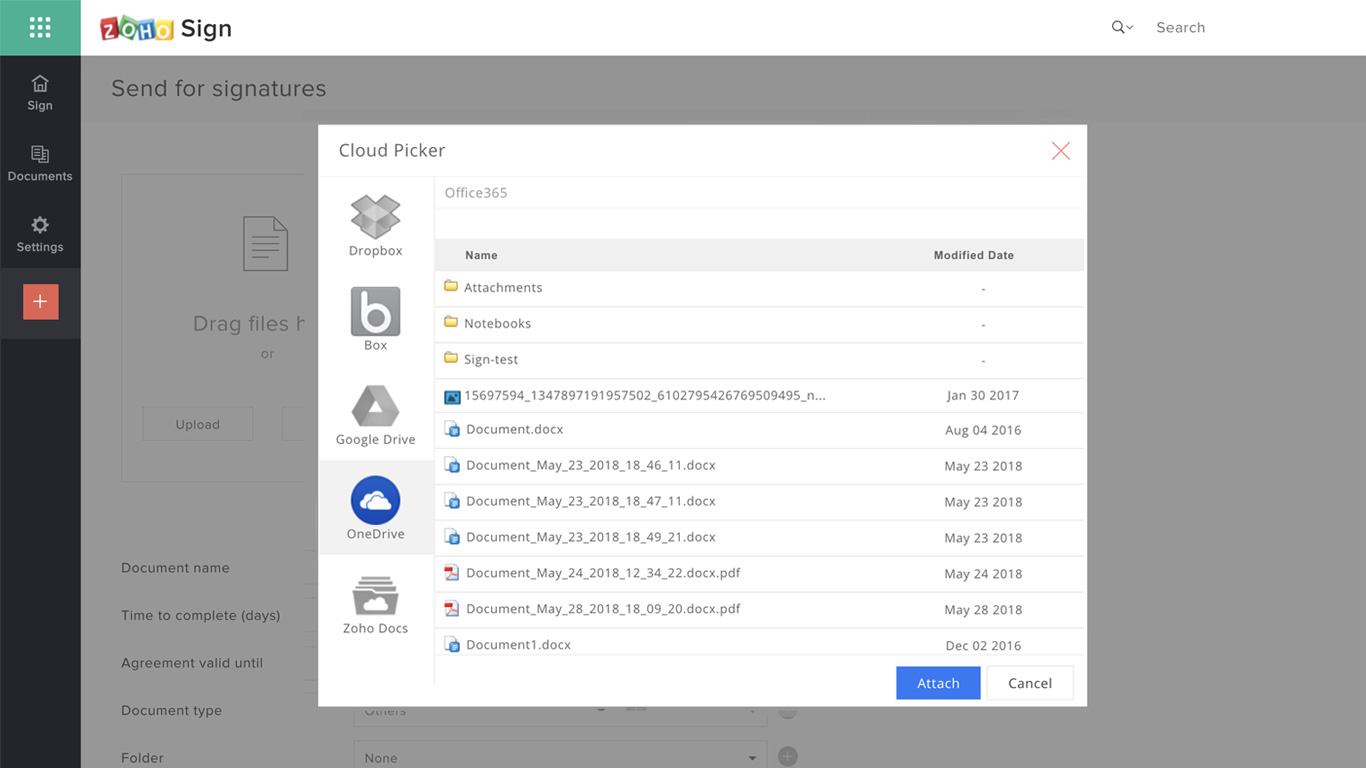Click the Attach button
Image resolution: width=1366 pixels, height=768 pixels.
tap(938, 683)
